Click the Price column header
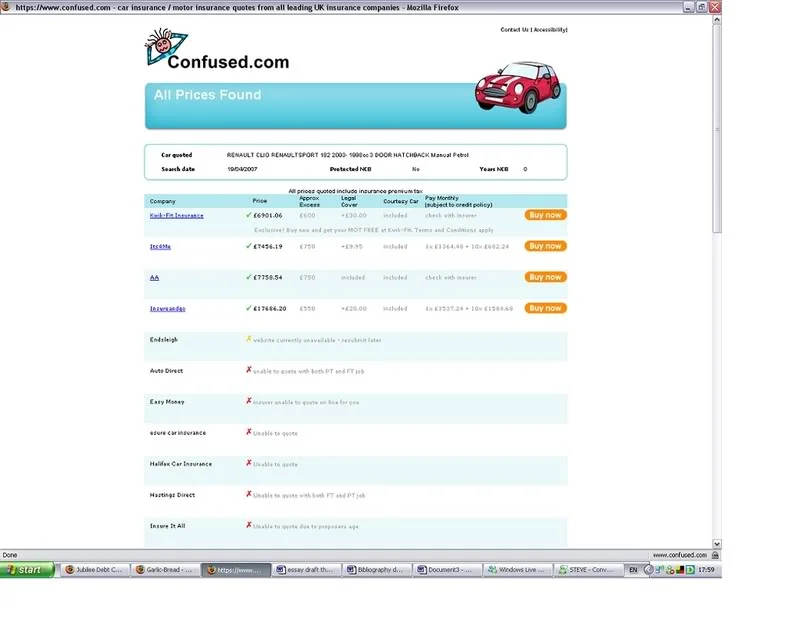 [x=260, y=201]
